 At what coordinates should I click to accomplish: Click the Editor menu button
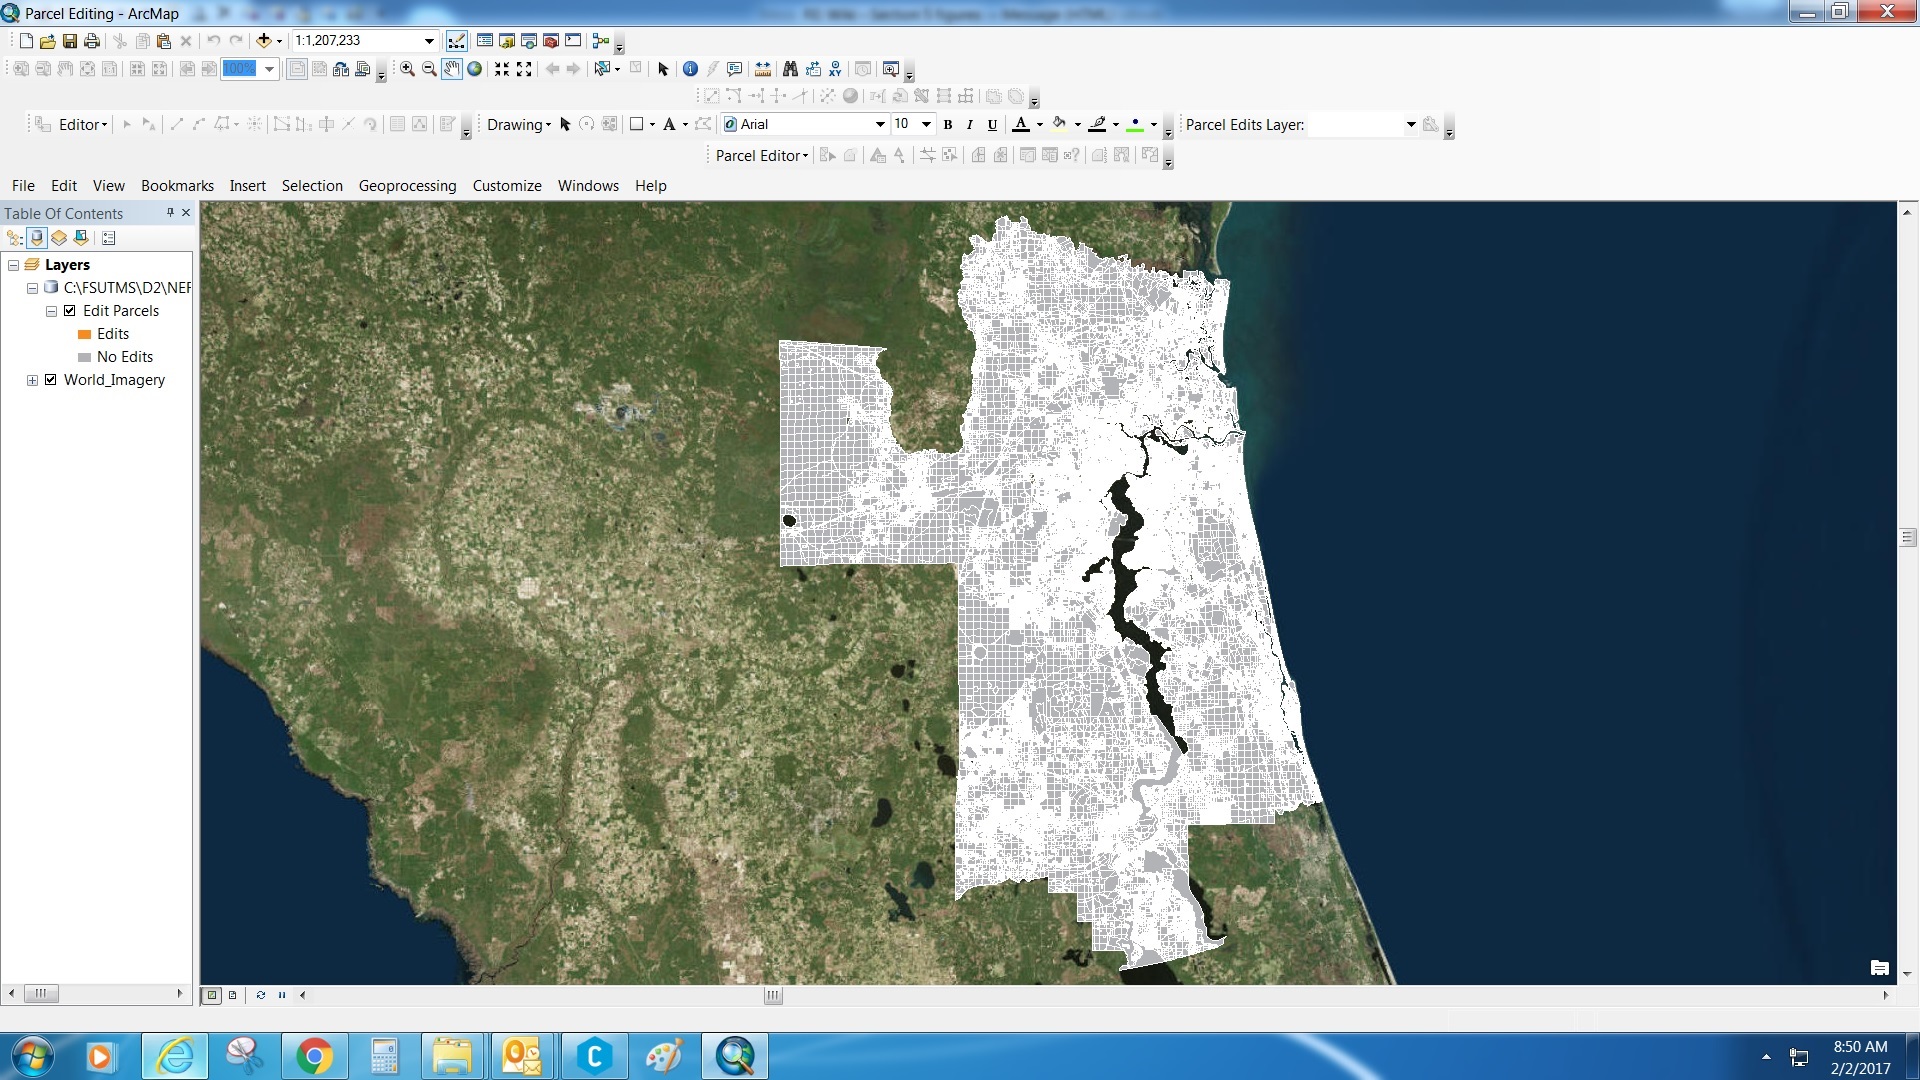(82, 125)
